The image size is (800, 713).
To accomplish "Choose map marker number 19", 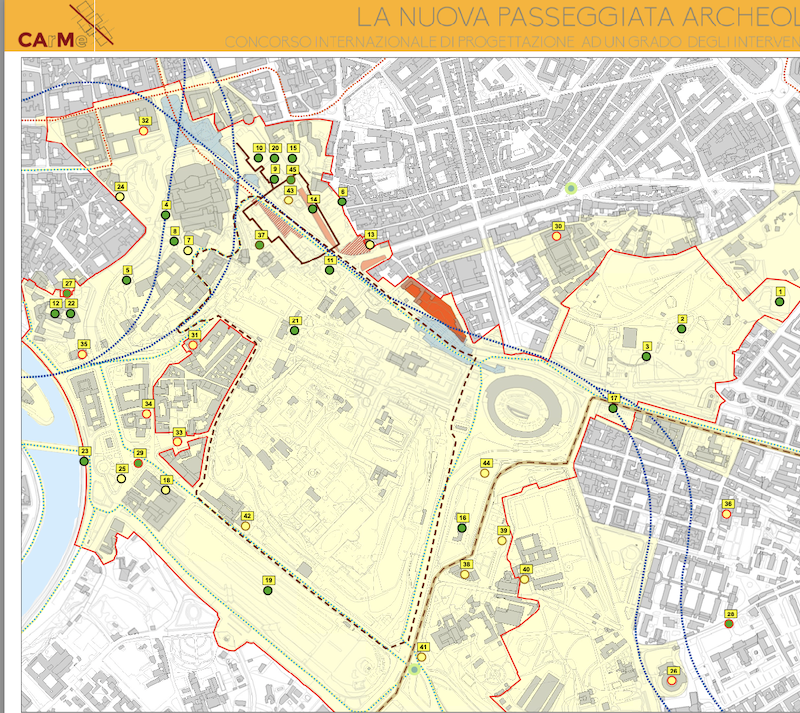I will (x=268, y=591).
